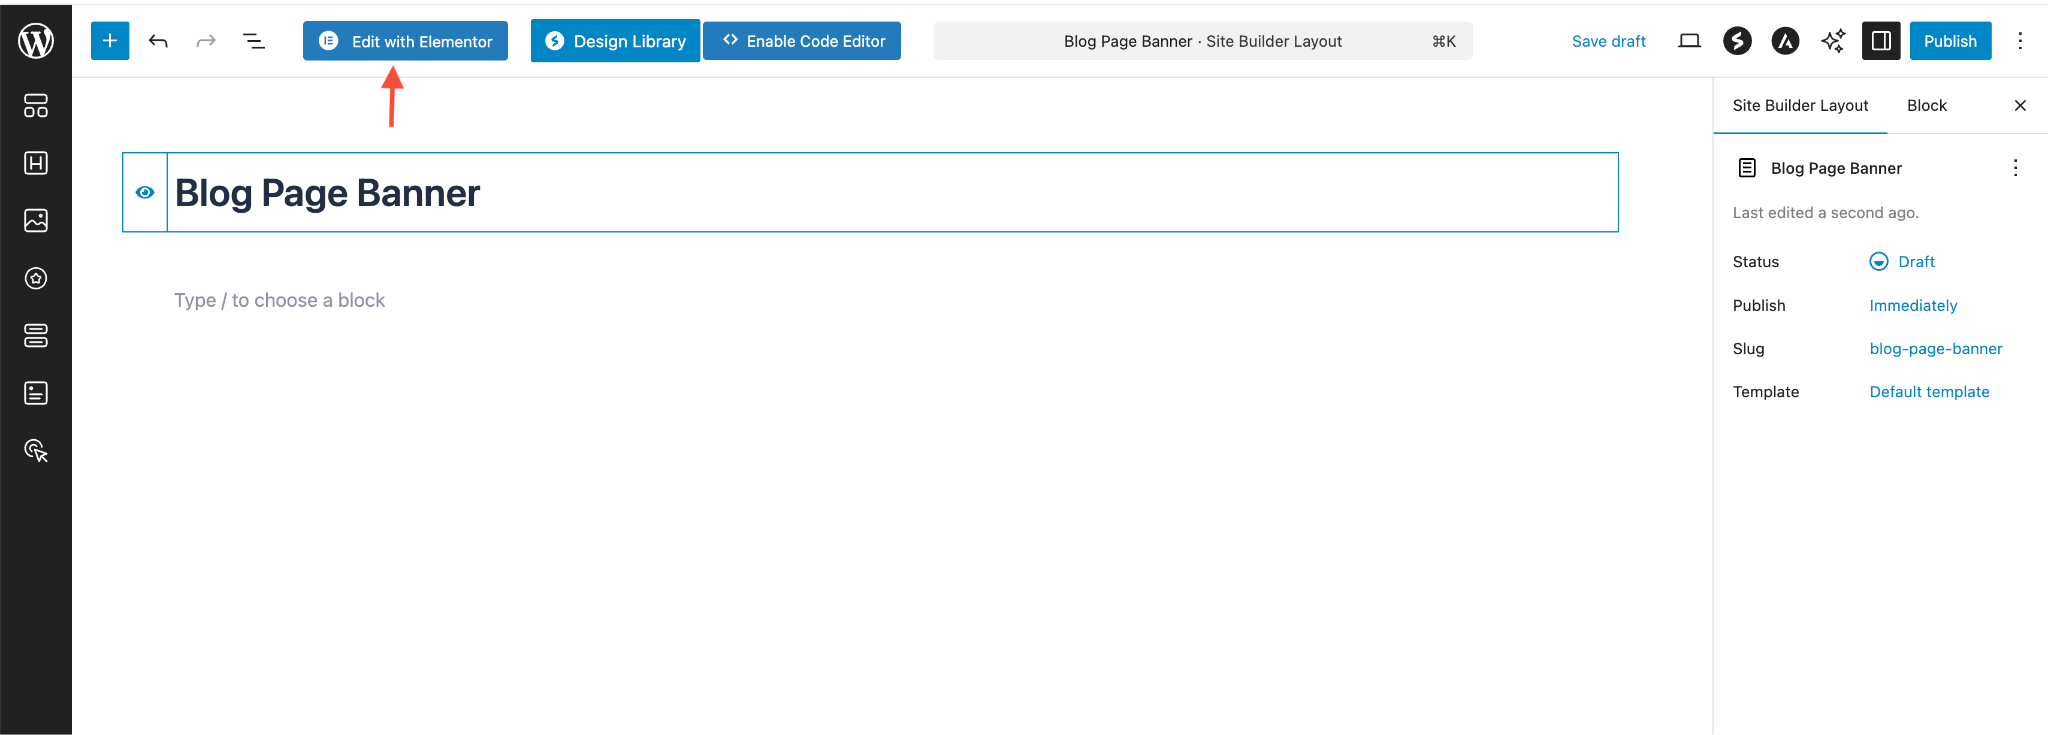The height and width of the screenshot is (735, 2048).
Task: Open the Immediately publish date picker
Action: [1912, 306]
